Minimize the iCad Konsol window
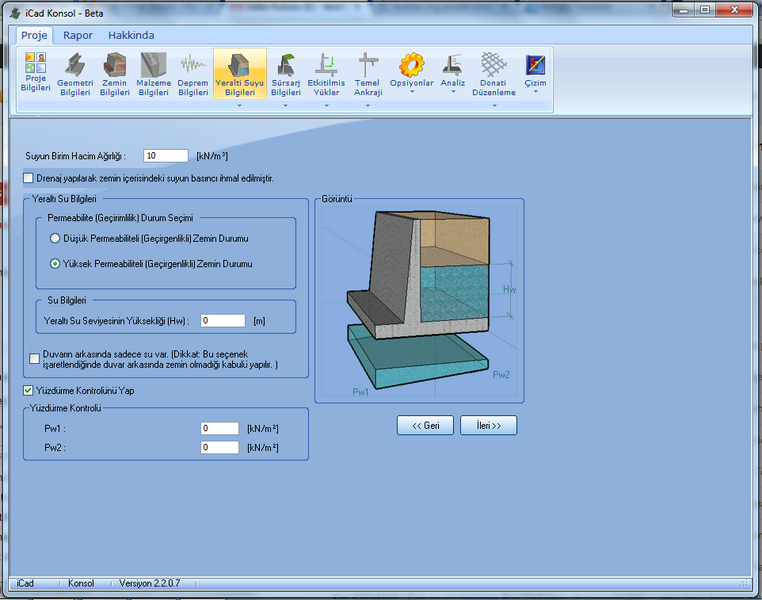This screenshot has width=762, height=600. pos(683,10)
